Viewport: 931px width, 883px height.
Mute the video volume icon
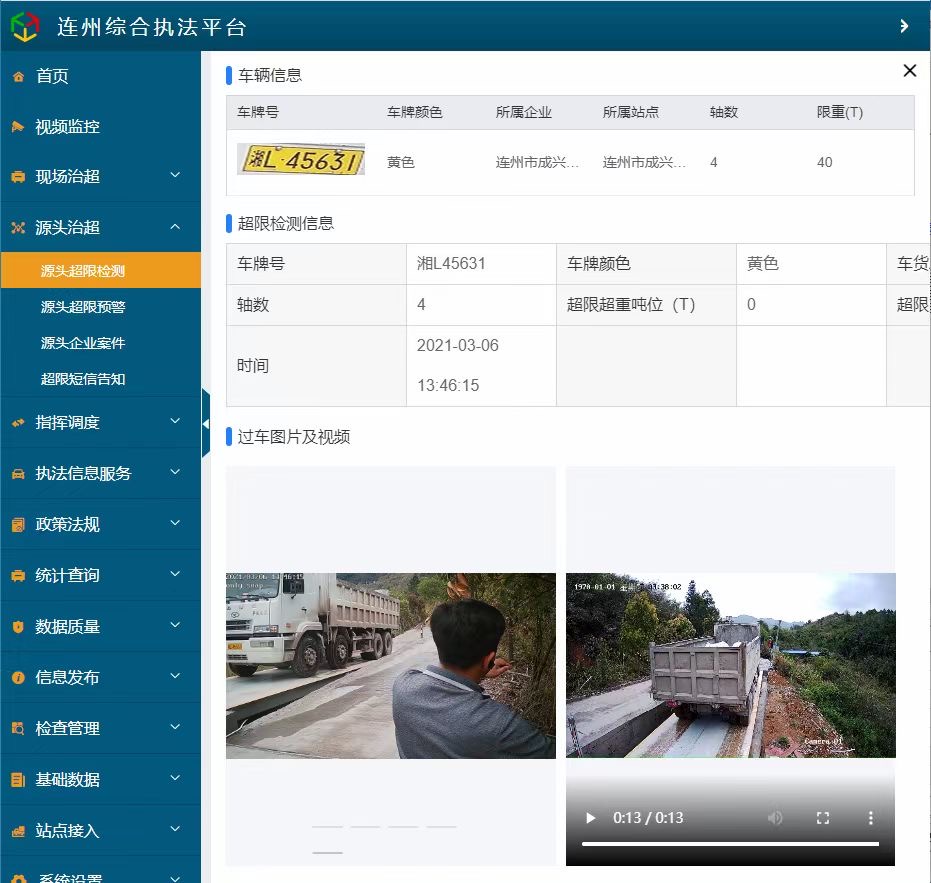coord(775,818)
